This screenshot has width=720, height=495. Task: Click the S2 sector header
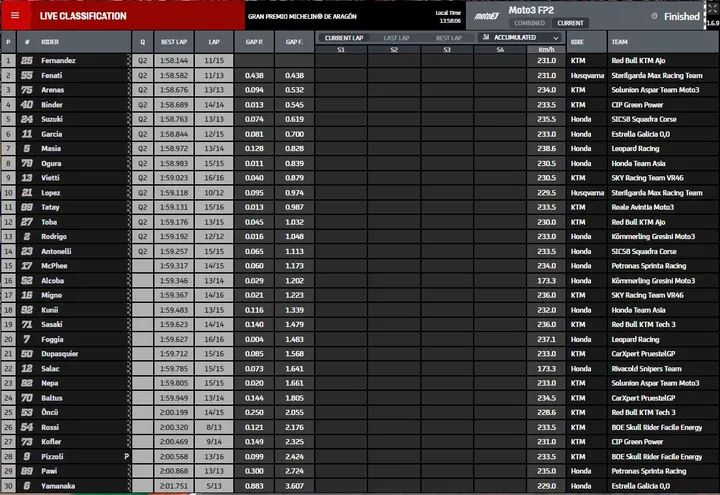tap(394, 50)
